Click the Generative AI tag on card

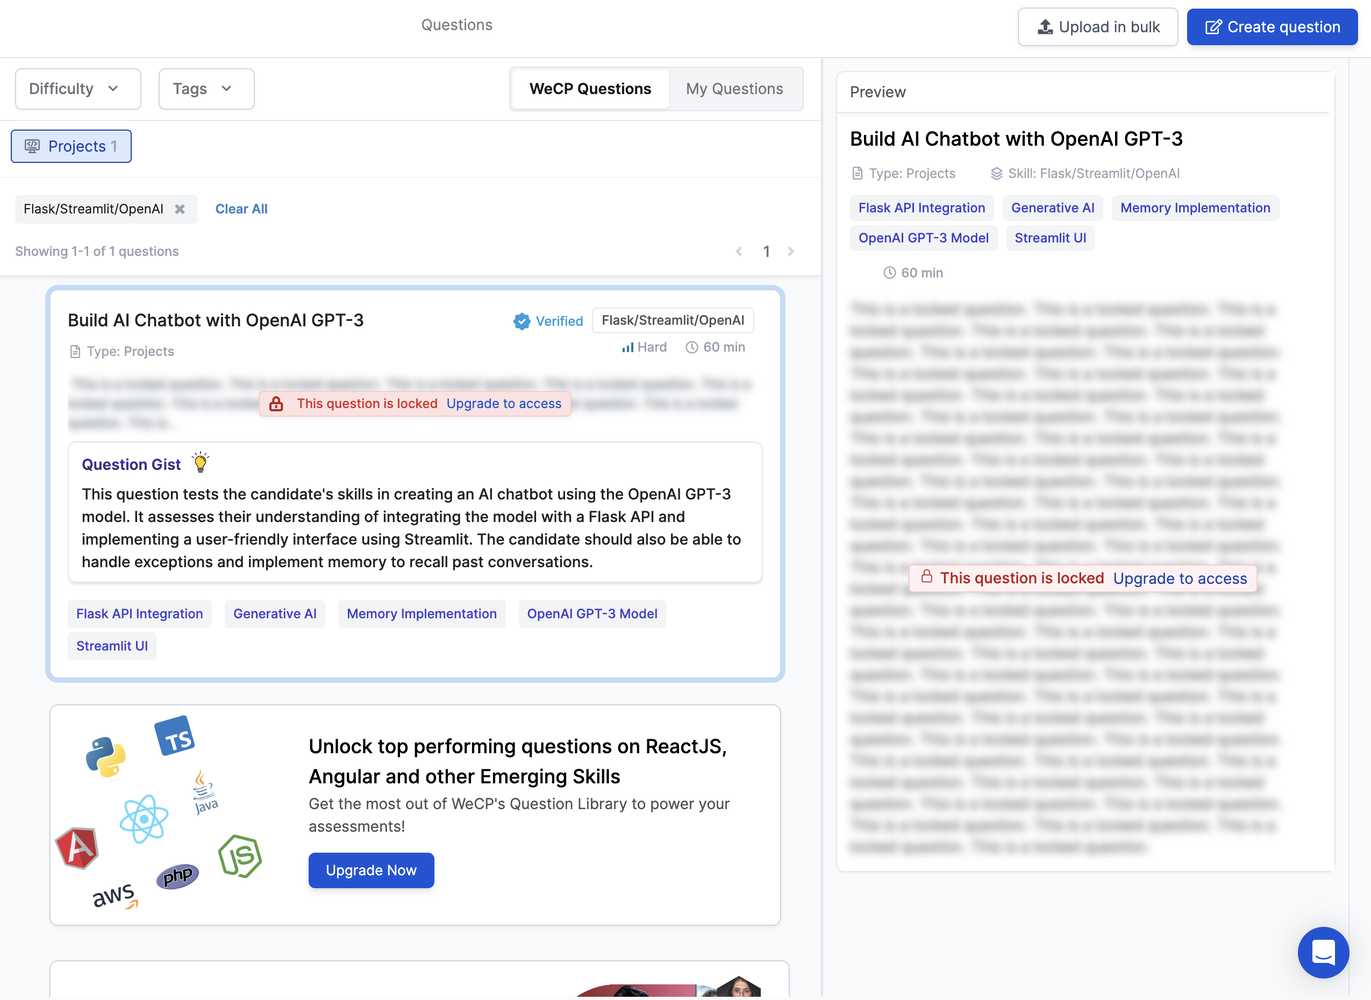275,614
